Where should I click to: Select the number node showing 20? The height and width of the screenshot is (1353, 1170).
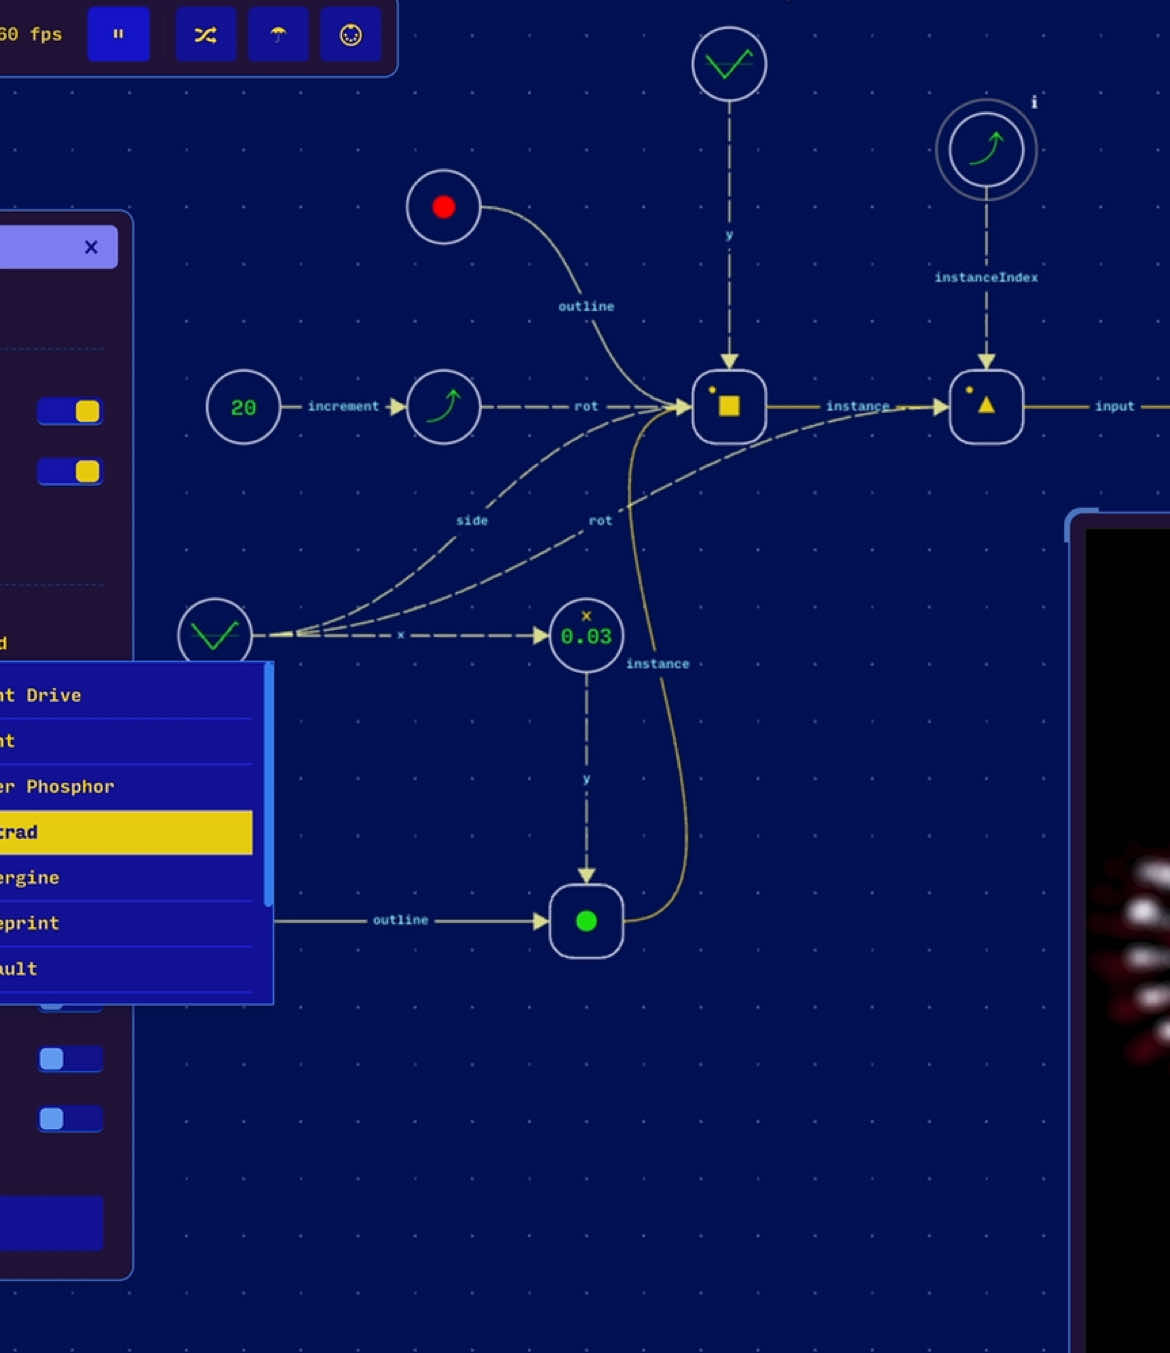point(243,407)
